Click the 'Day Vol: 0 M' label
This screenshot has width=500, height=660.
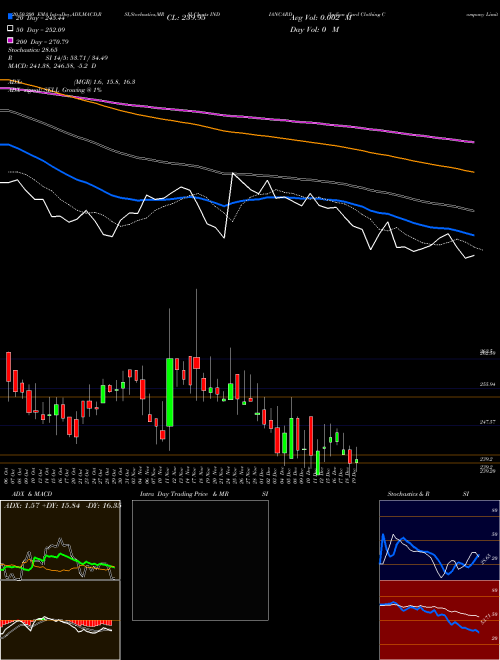314,30
